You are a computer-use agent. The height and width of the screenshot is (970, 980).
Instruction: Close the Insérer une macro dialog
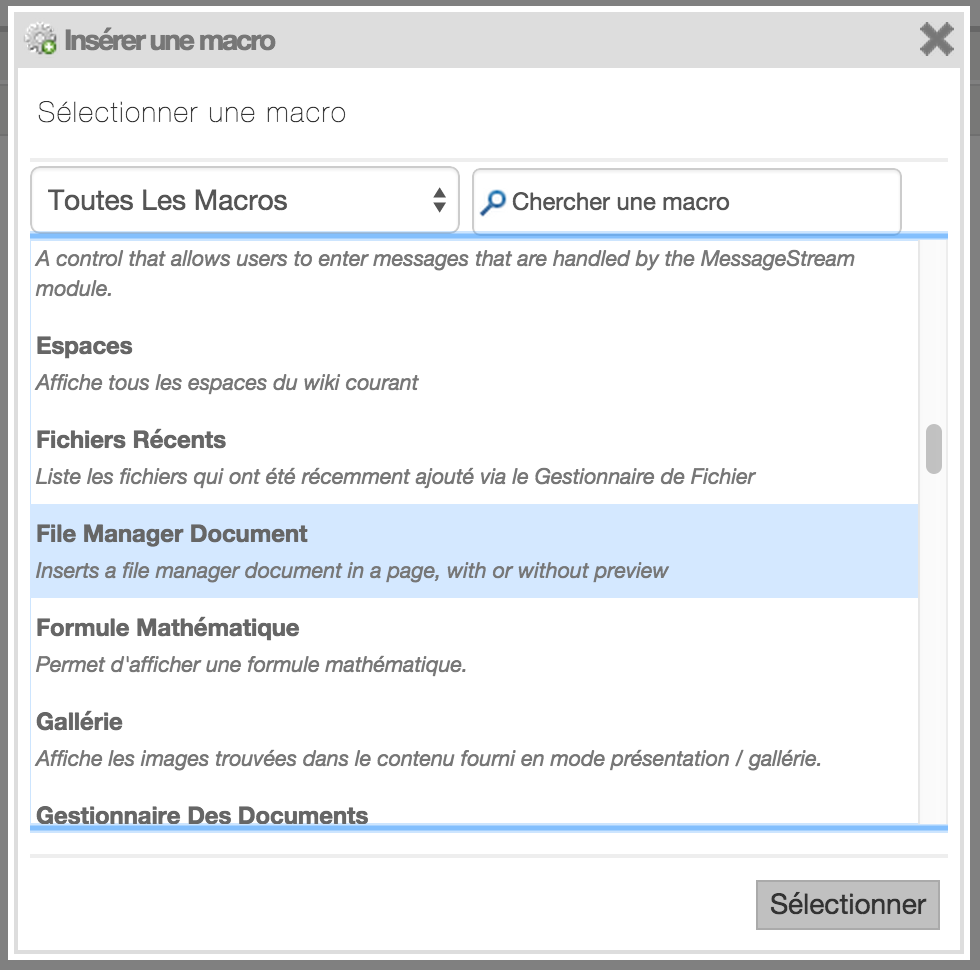point(936,39)
